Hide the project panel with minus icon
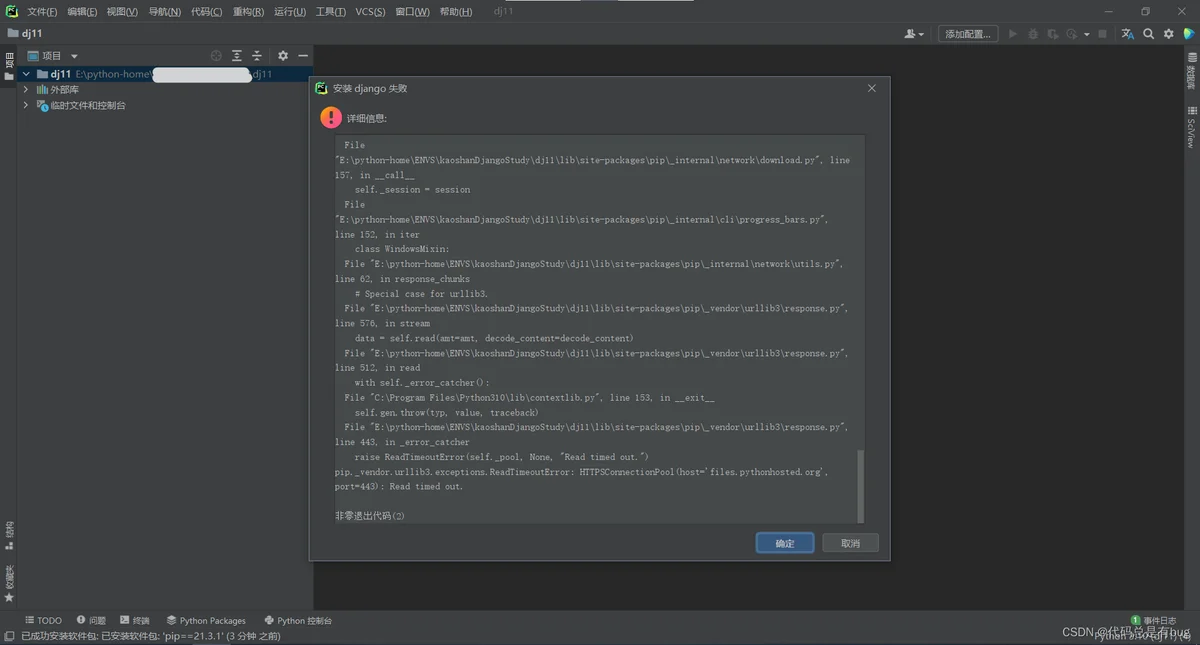Viewport: 1200px width, 645px height. (303, 56)
